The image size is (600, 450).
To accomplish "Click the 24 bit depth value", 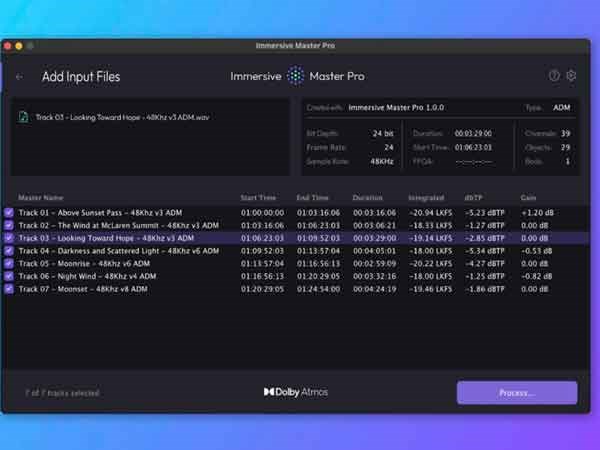I will tap(383, 133).
